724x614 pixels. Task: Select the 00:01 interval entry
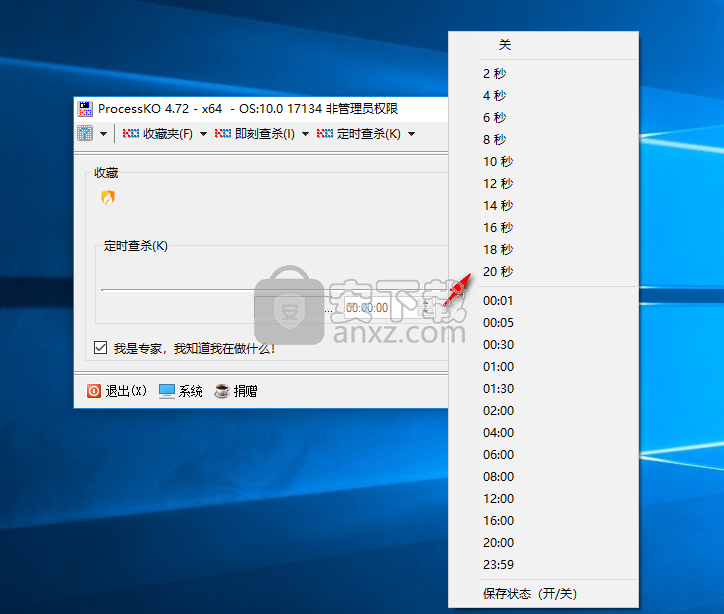543,301
